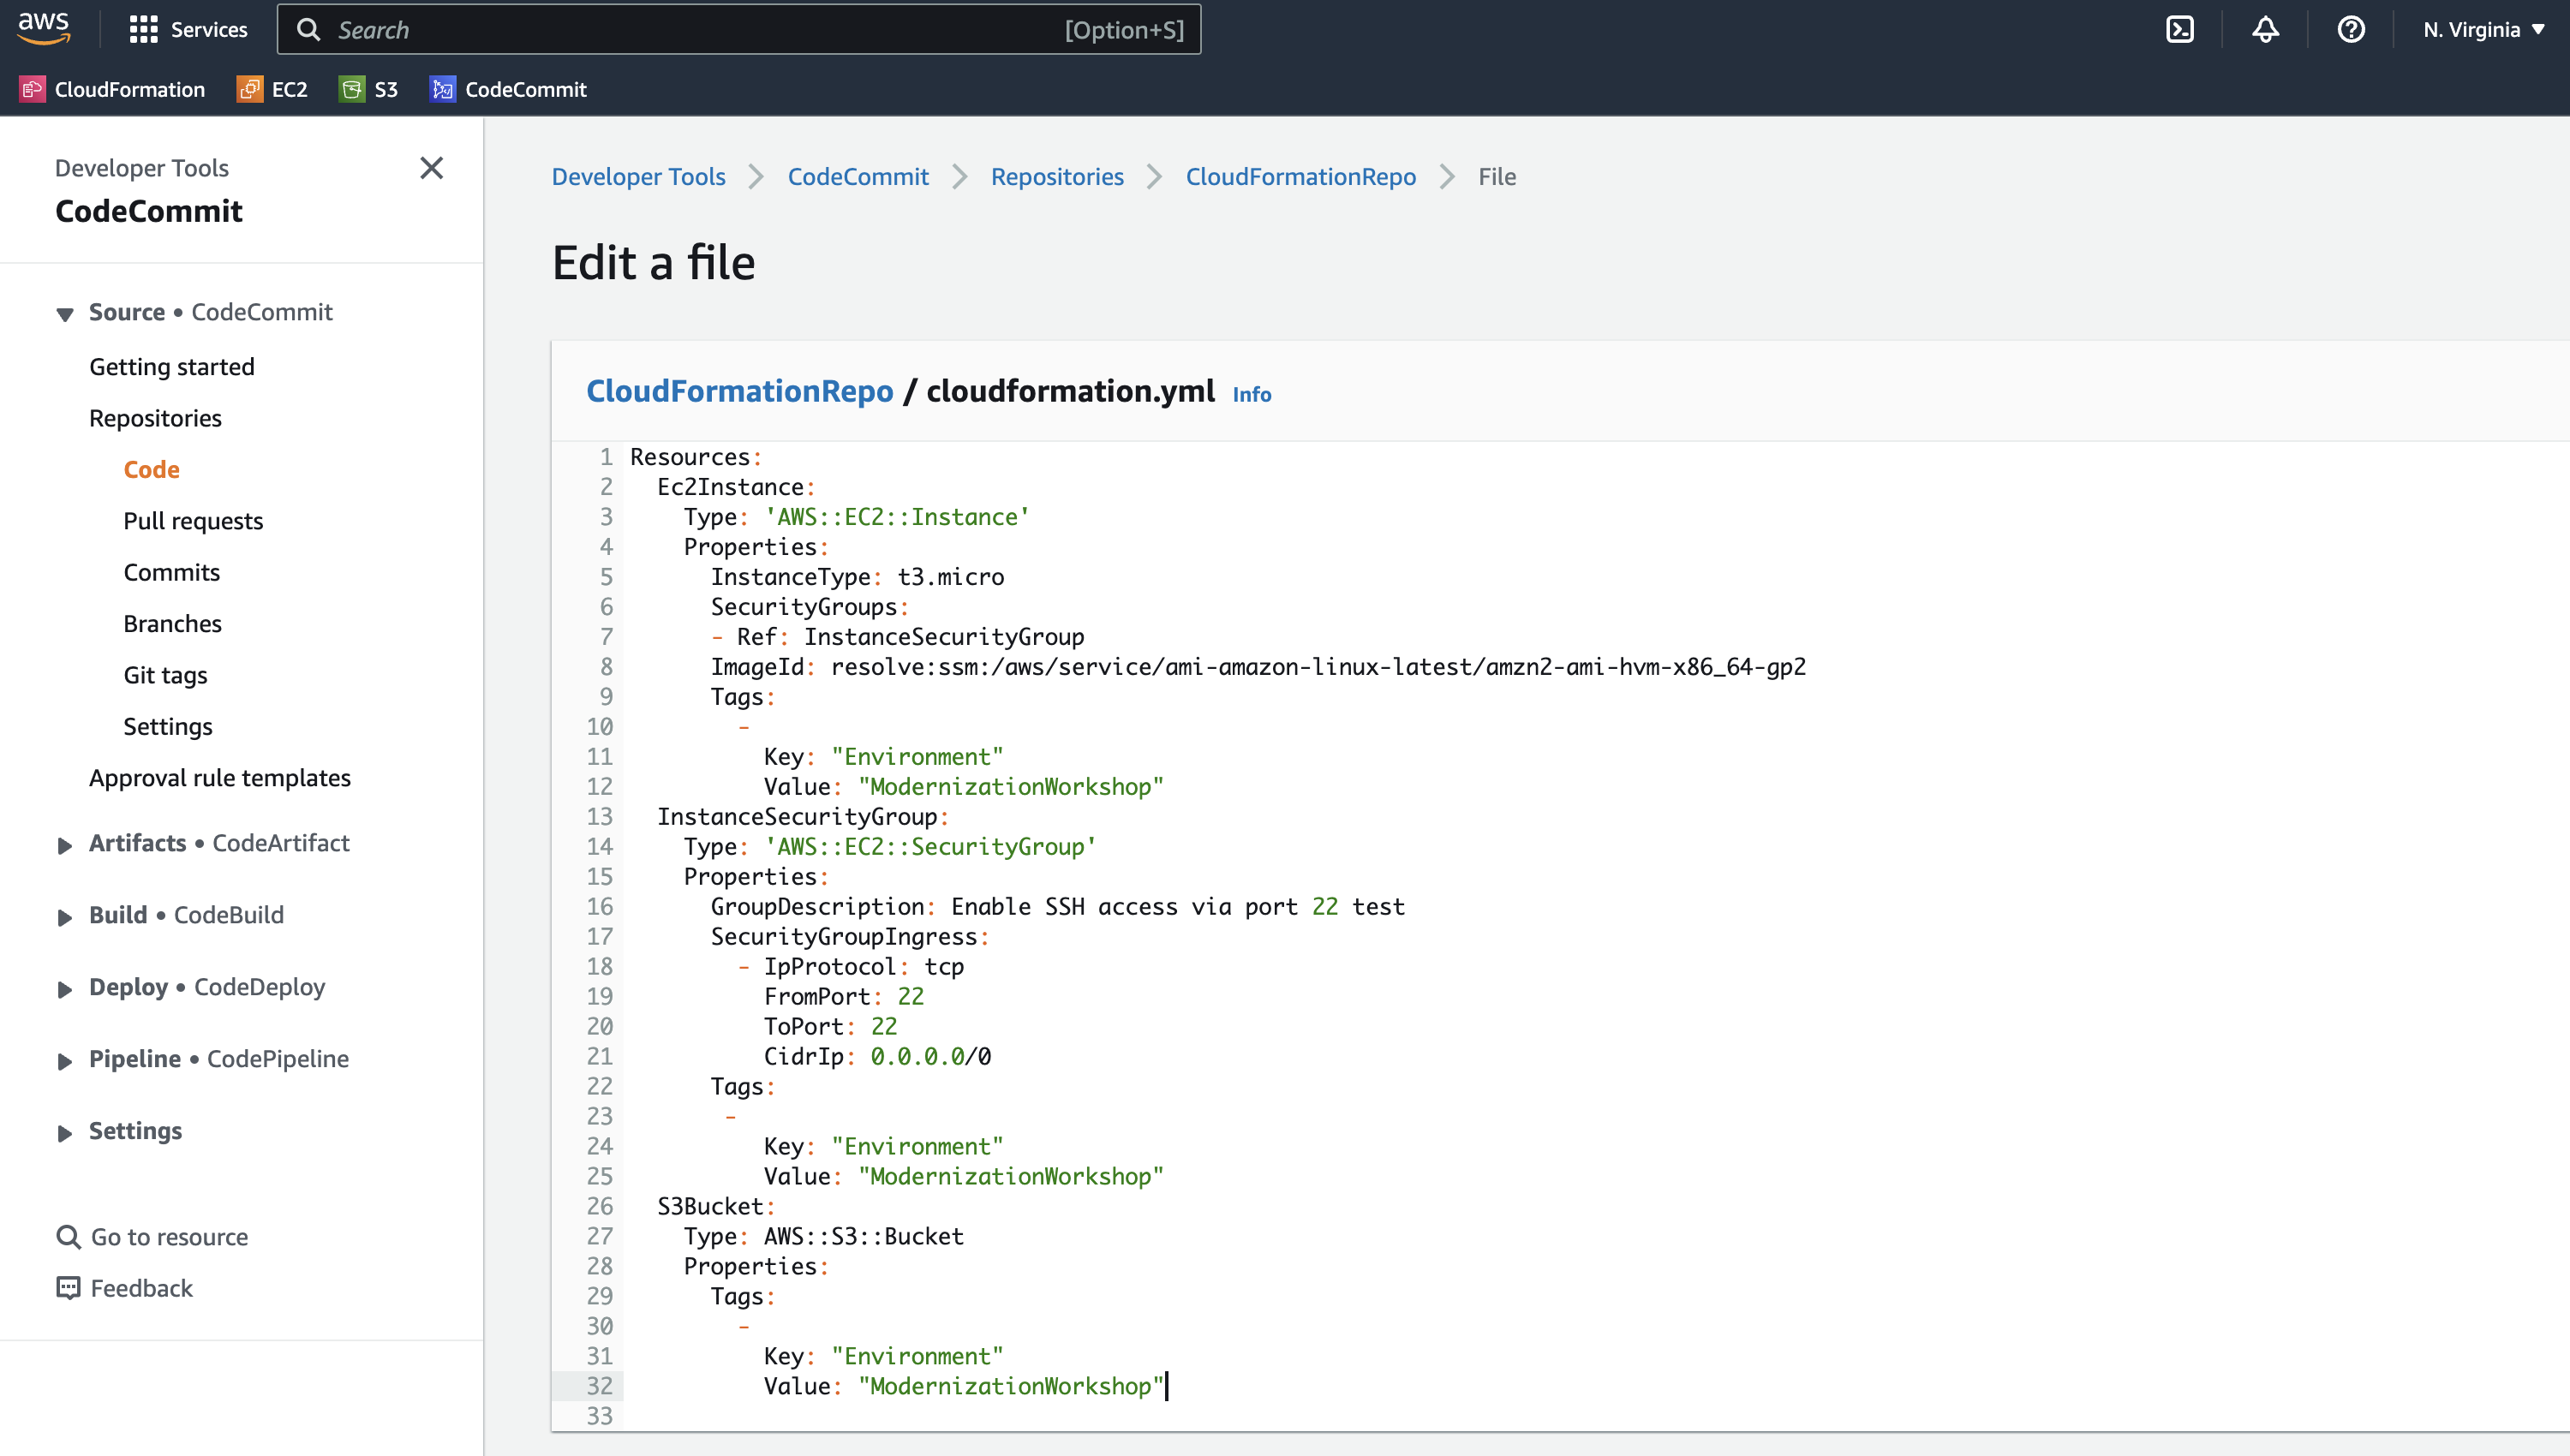Open the Info link beside cloudformation.yml
This screenshot has width=2570, height=1456.
tap(1251, 395)
